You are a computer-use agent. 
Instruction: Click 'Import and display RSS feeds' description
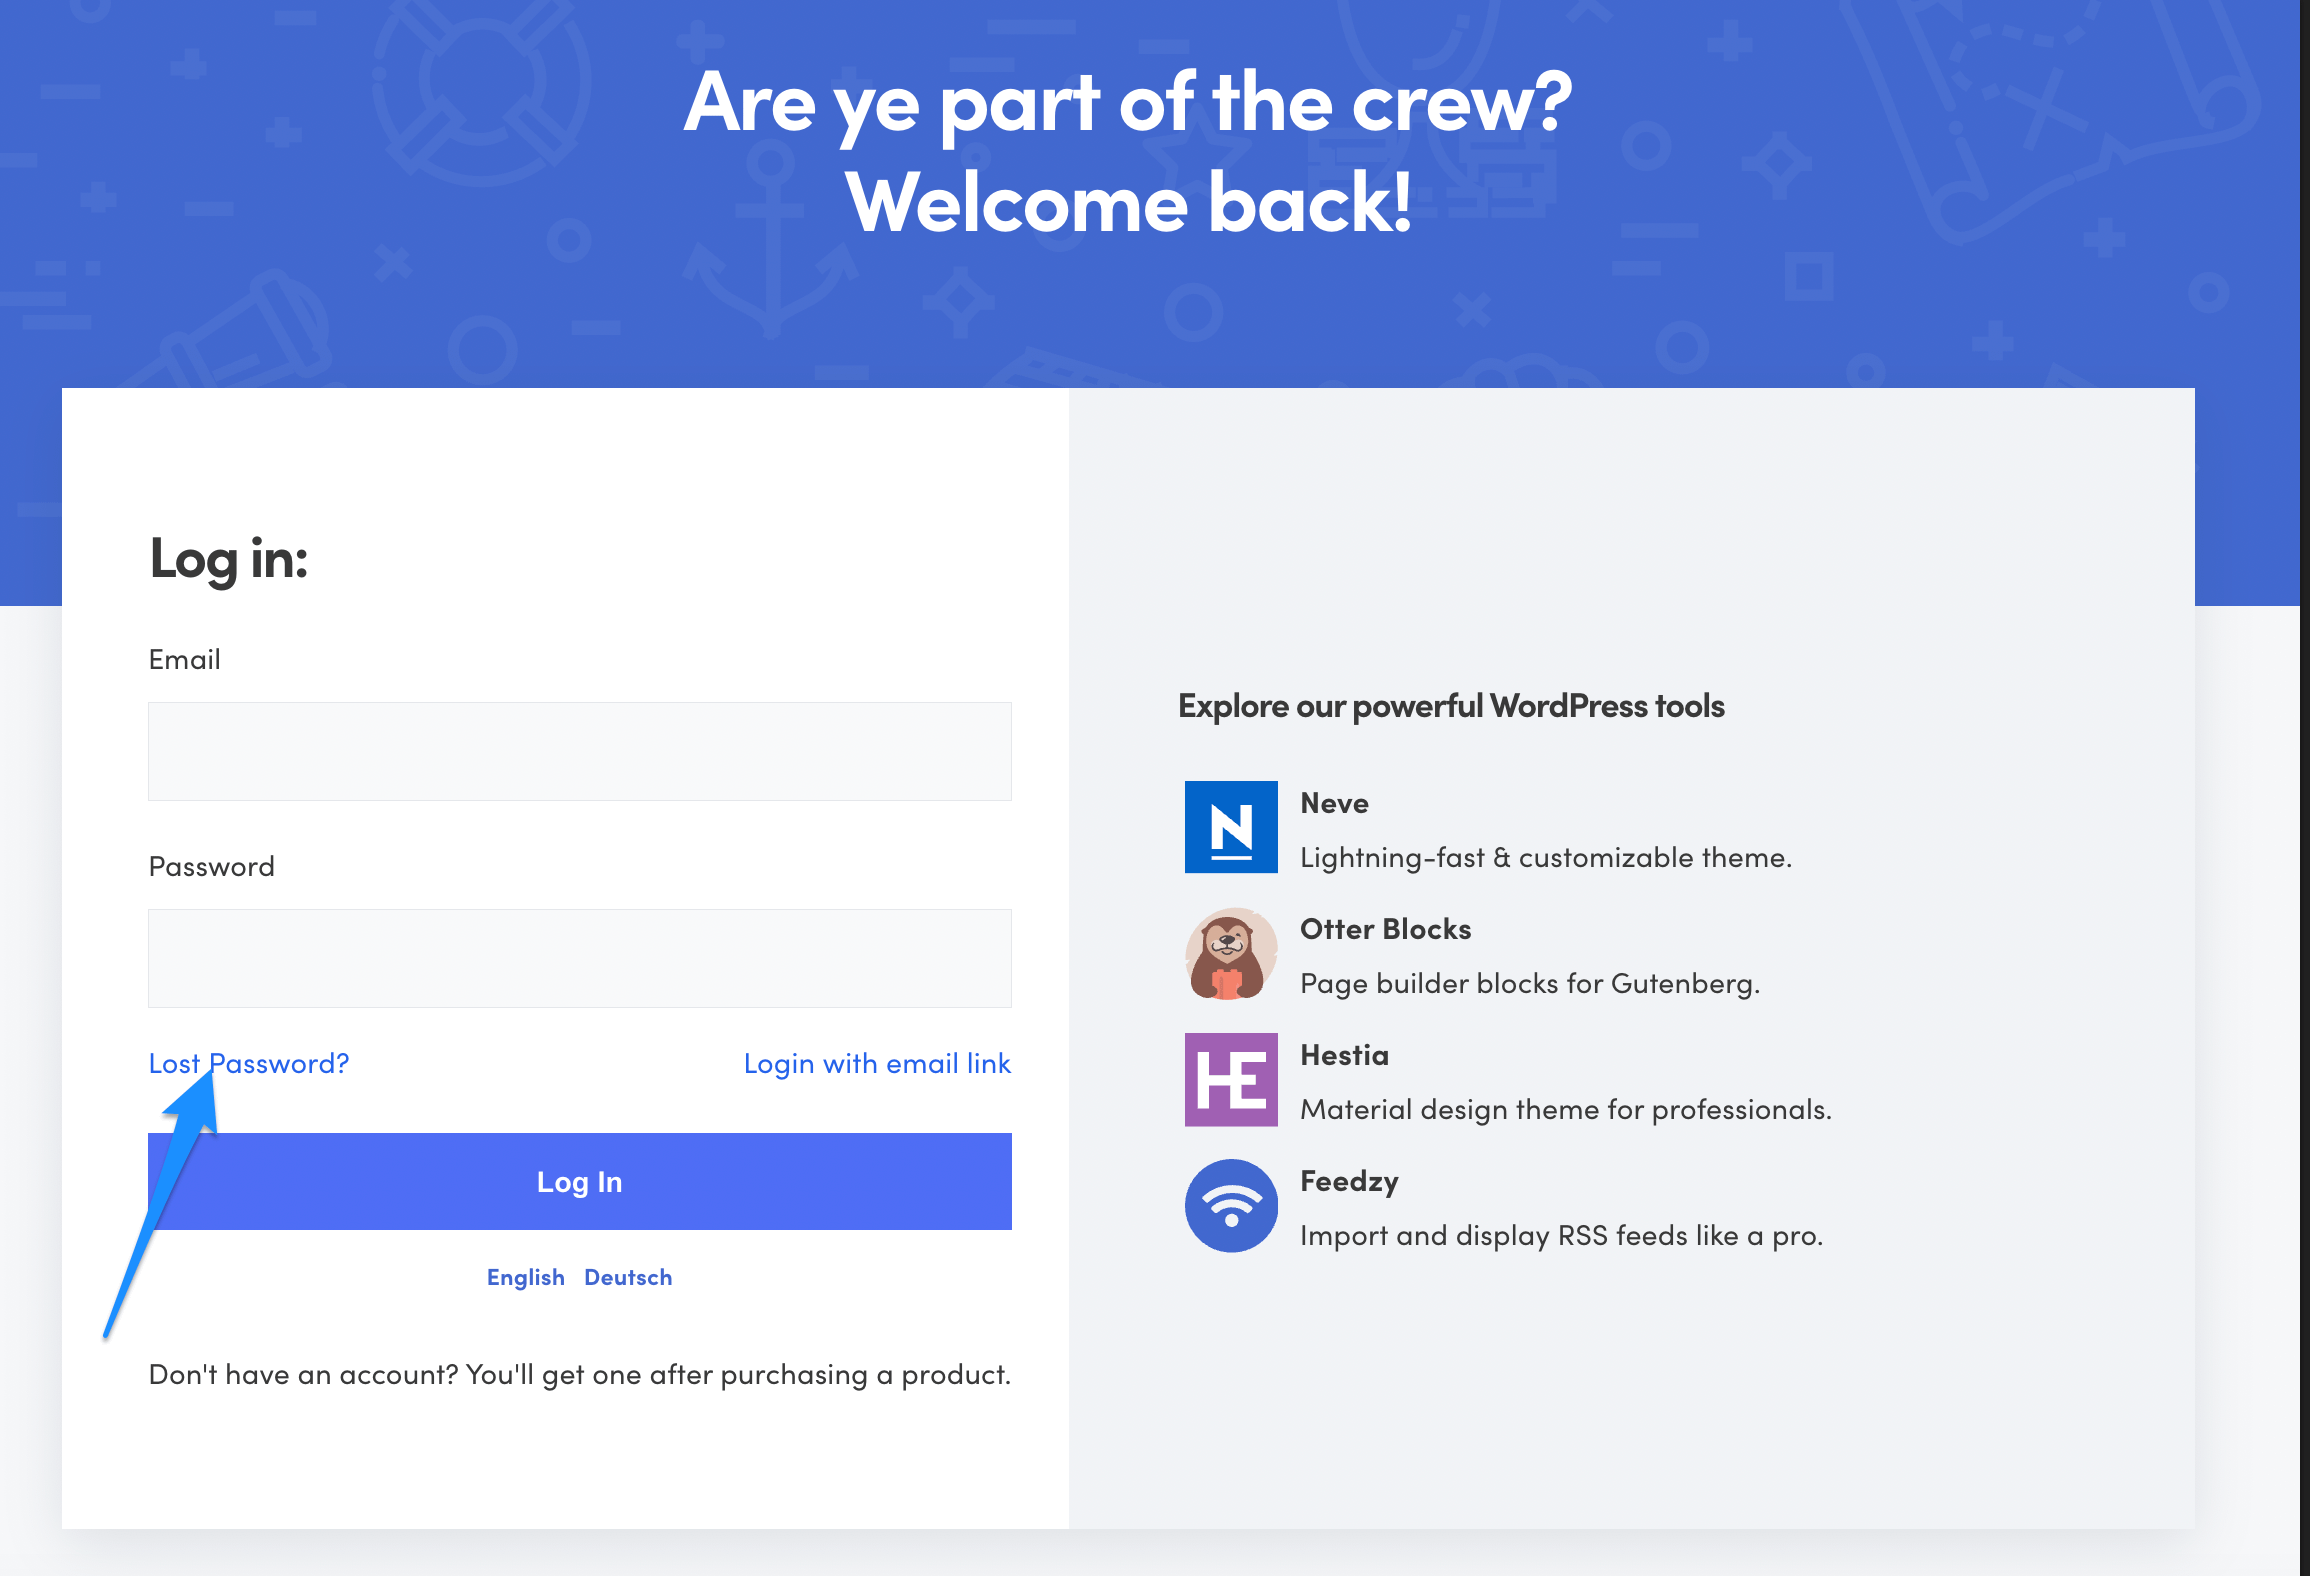[x=1560, y=1235]
